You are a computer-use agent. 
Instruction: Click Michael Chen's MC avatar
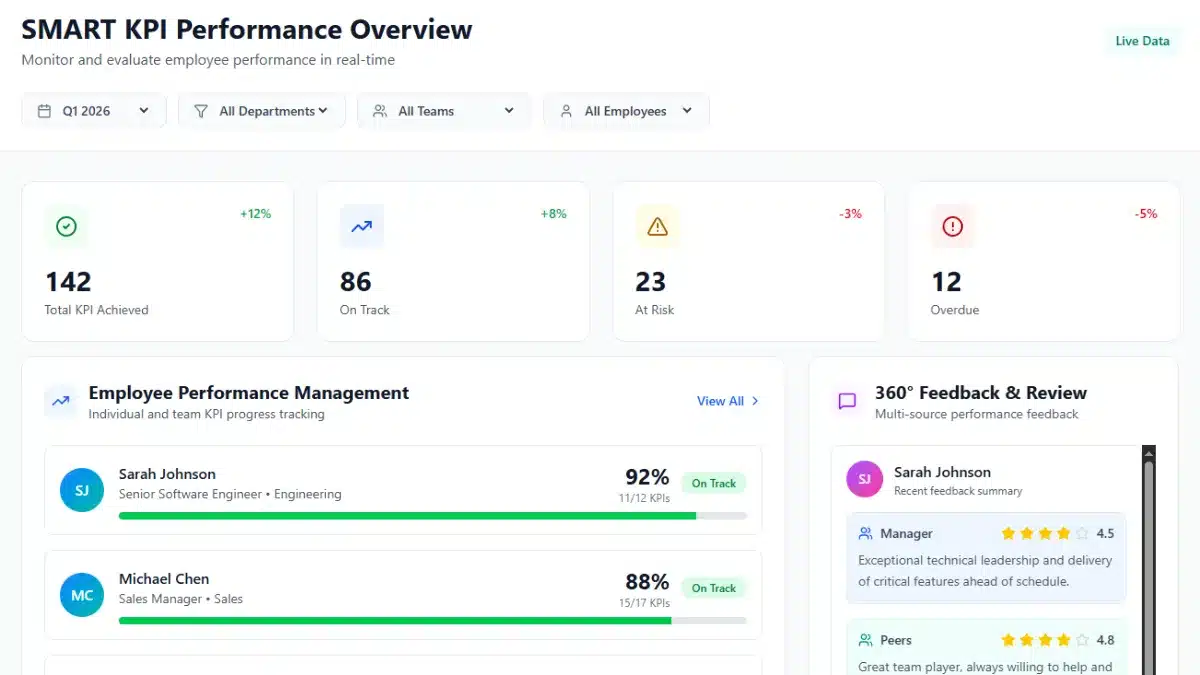(x=81, y=594)
